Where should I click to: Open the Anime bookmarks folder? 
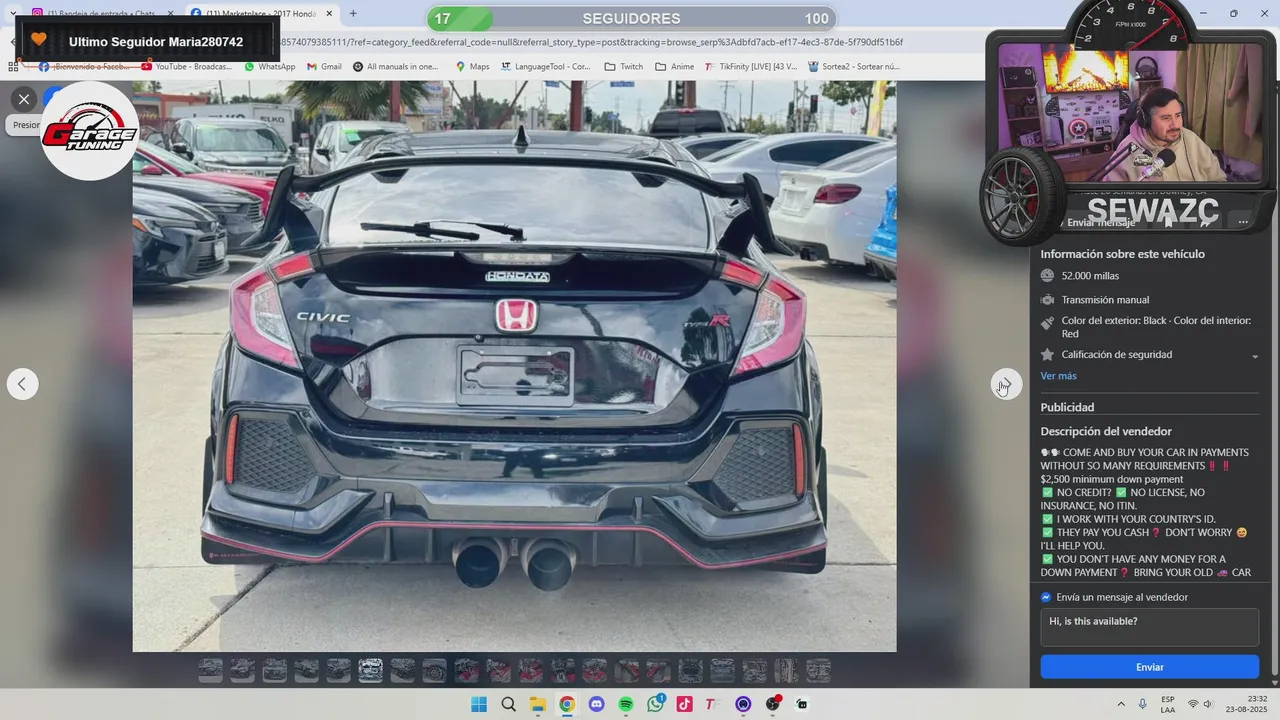(x=674, y=67)
